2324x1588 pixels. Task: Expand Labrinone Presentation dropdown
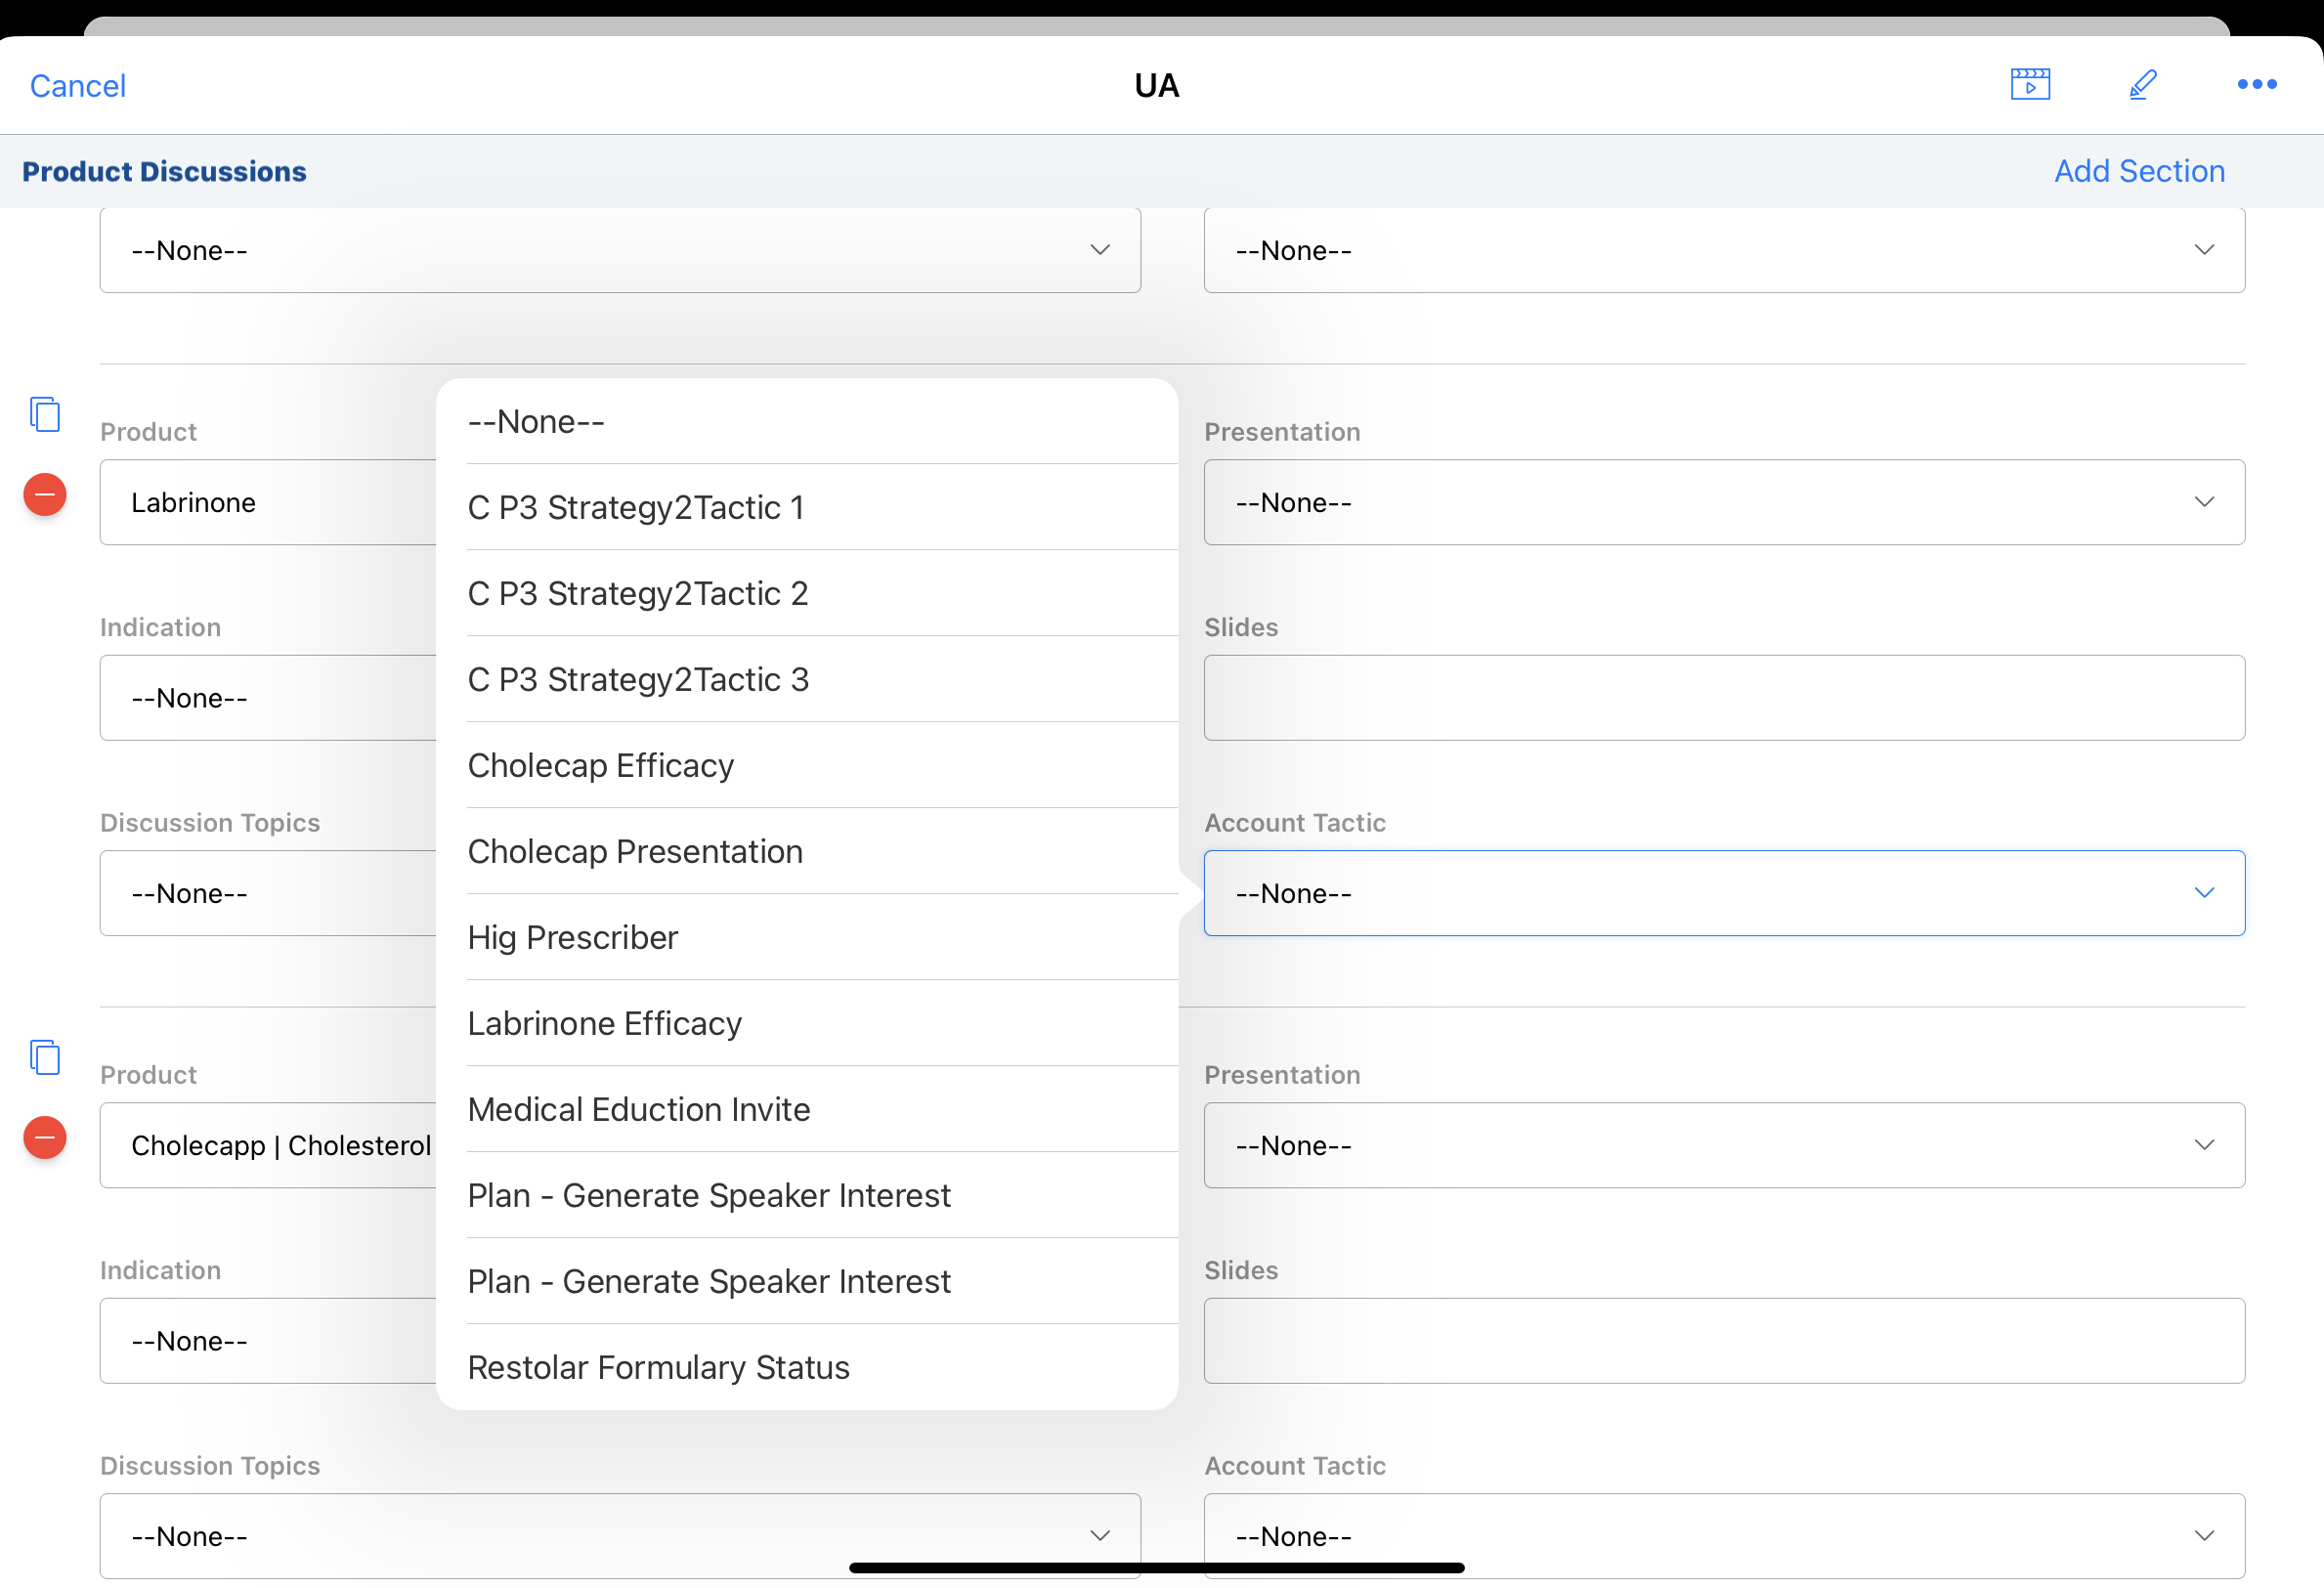coord(1723,502)
